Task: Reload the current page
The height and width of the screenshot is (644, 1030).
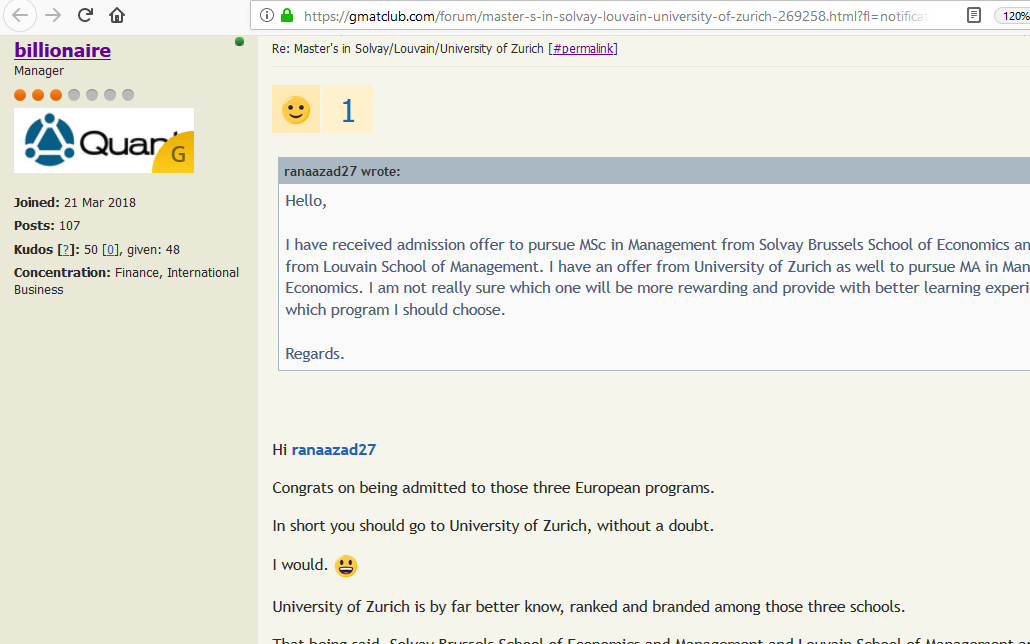Action: tap(86, 15)
